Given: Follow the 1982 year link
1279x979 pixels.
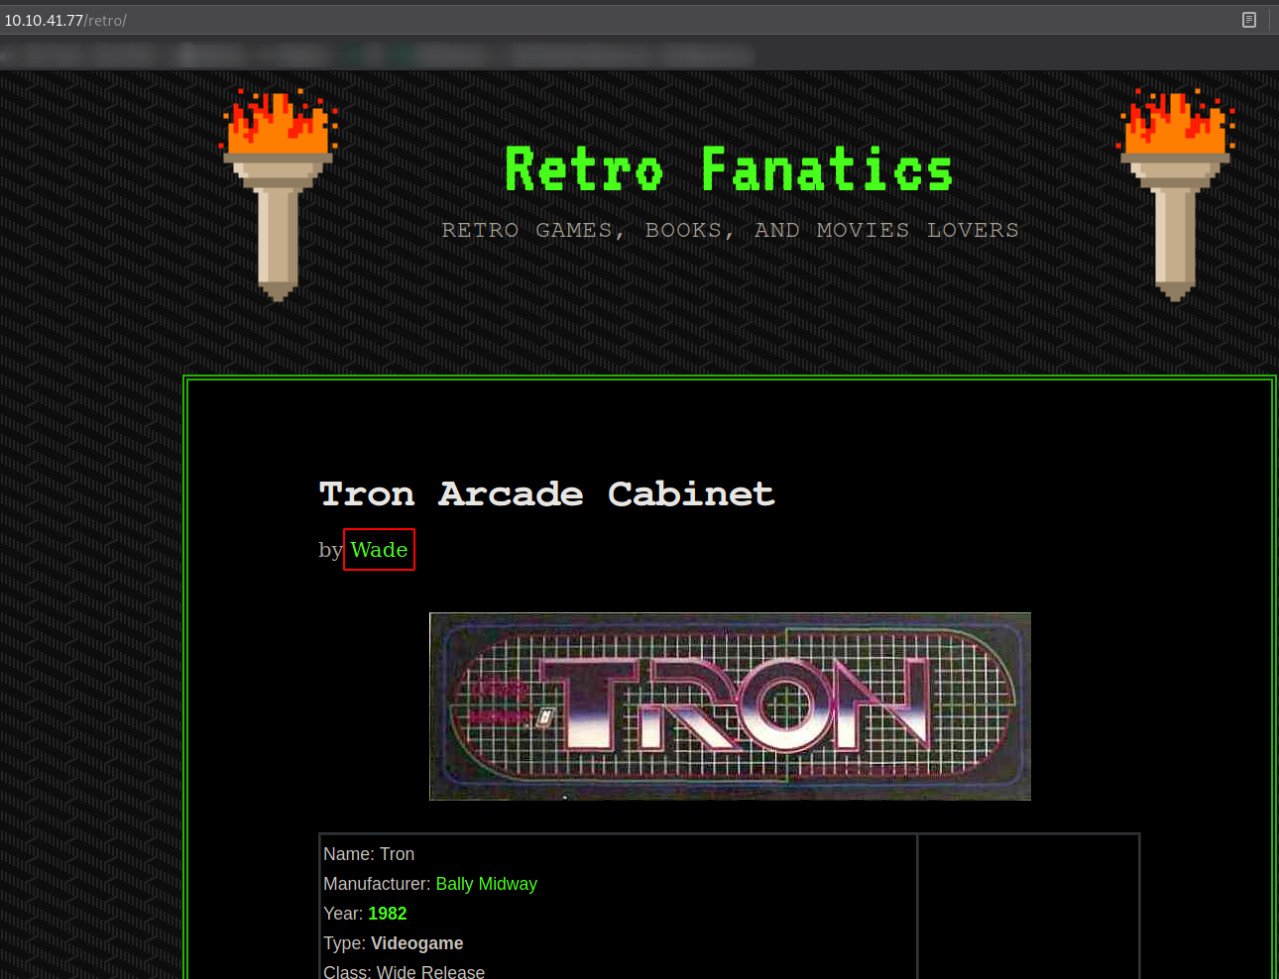Looking at the screenshot, I should [x=387, y=914].
